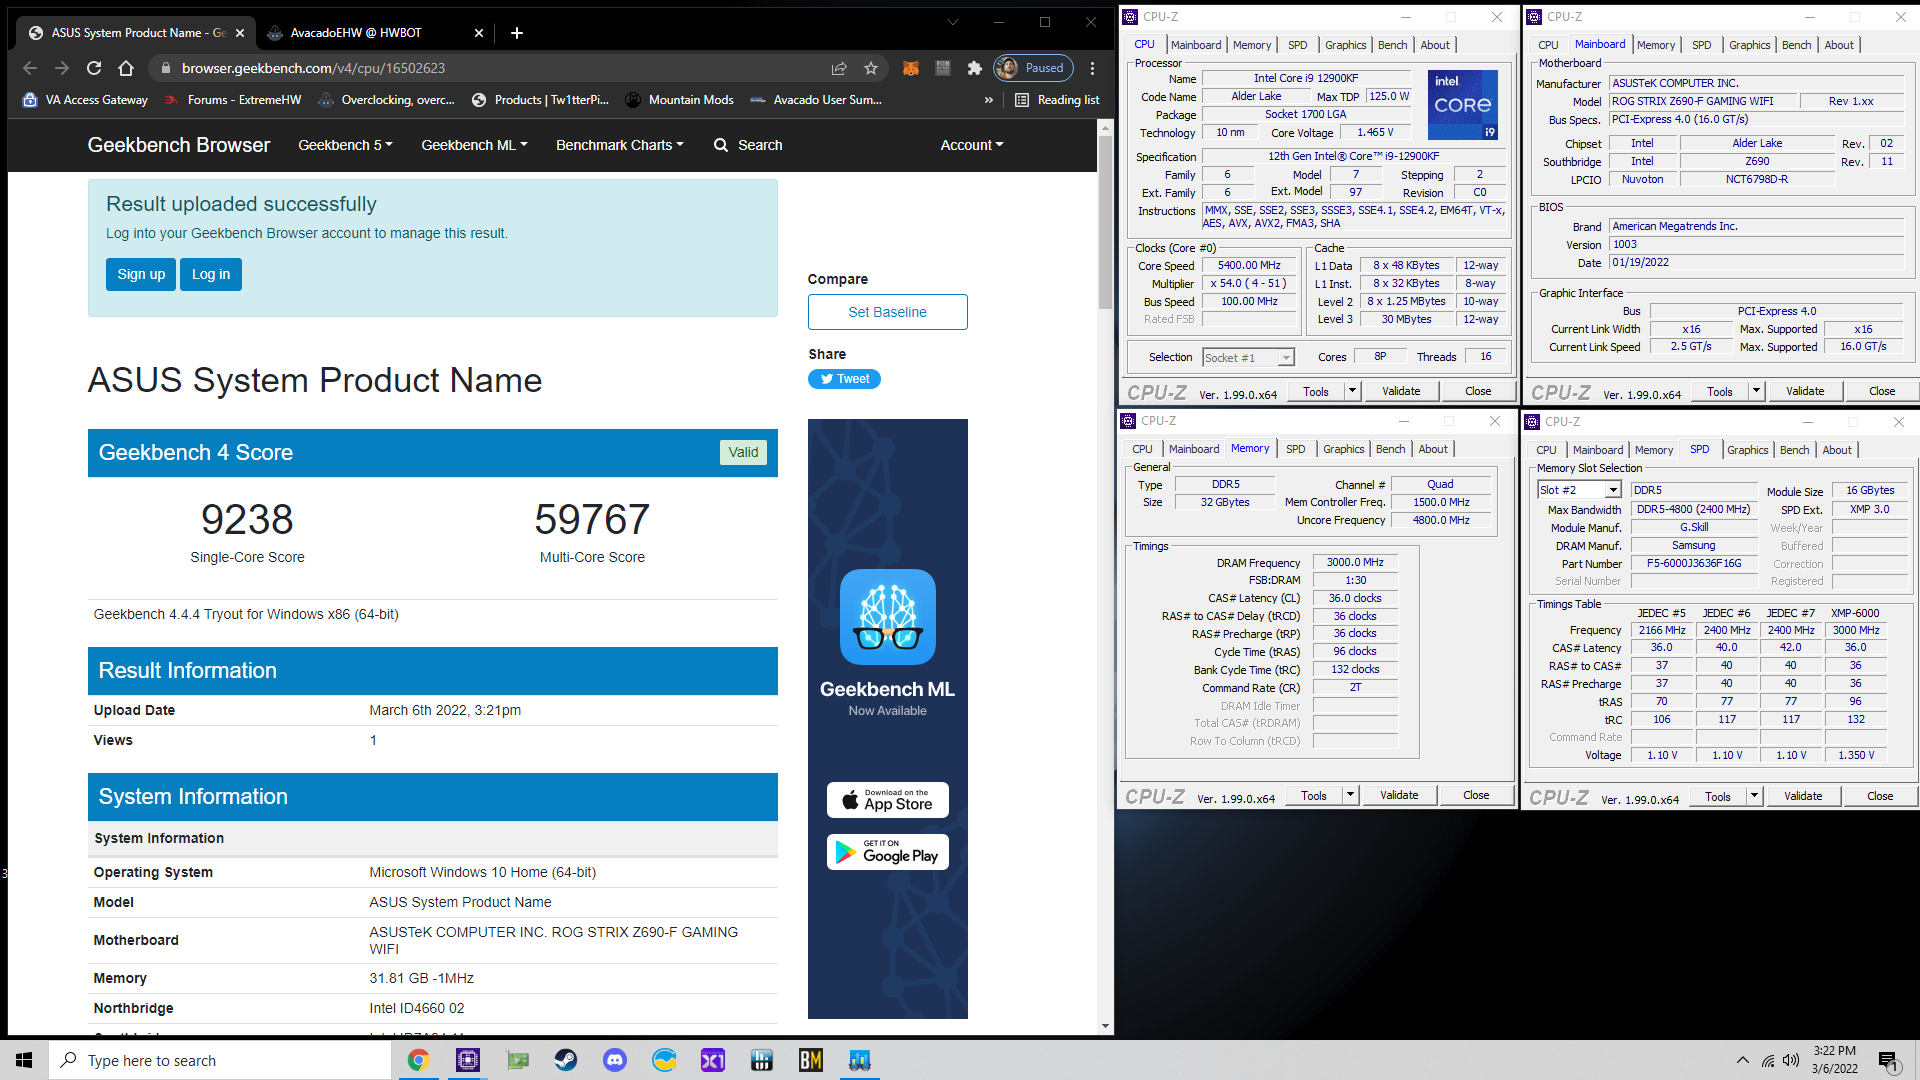Click the Windows Start button
Viewport: 1920px width, 1080px height.
24,1060
